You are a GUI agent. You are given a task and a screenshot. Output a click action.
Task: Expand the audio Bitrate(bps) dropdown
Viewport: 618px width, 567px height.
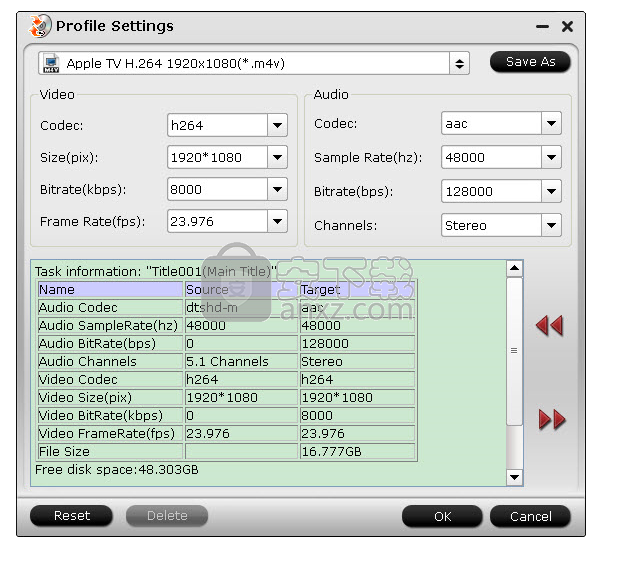pos(551,191)
